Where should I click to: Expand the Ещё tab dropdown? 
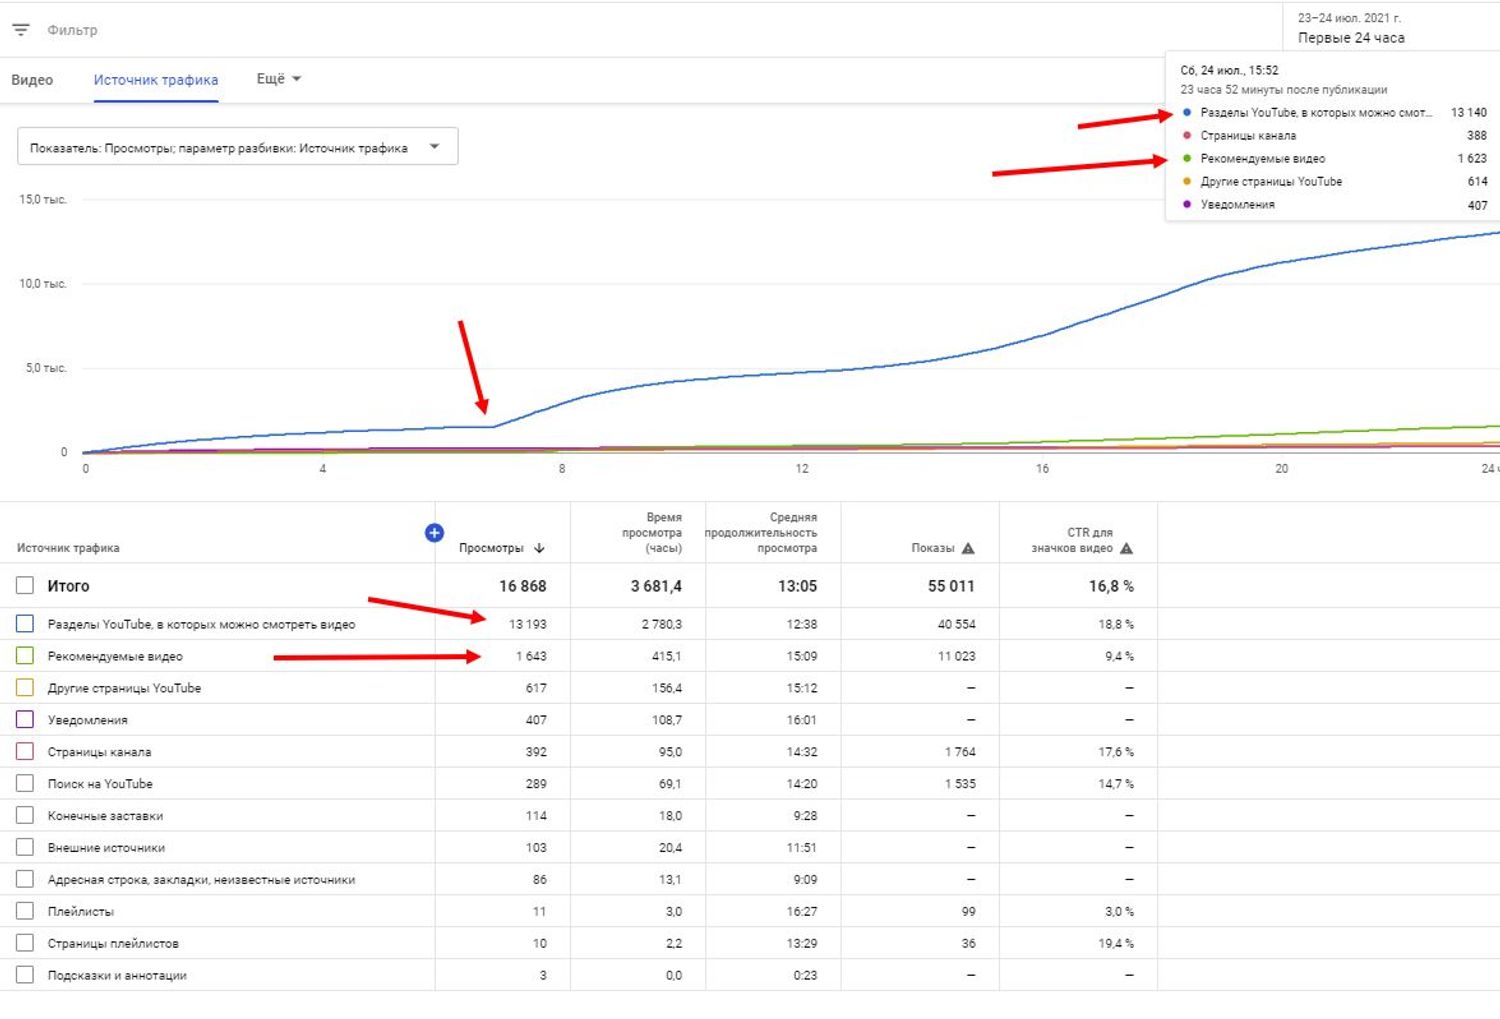(279, 79)
